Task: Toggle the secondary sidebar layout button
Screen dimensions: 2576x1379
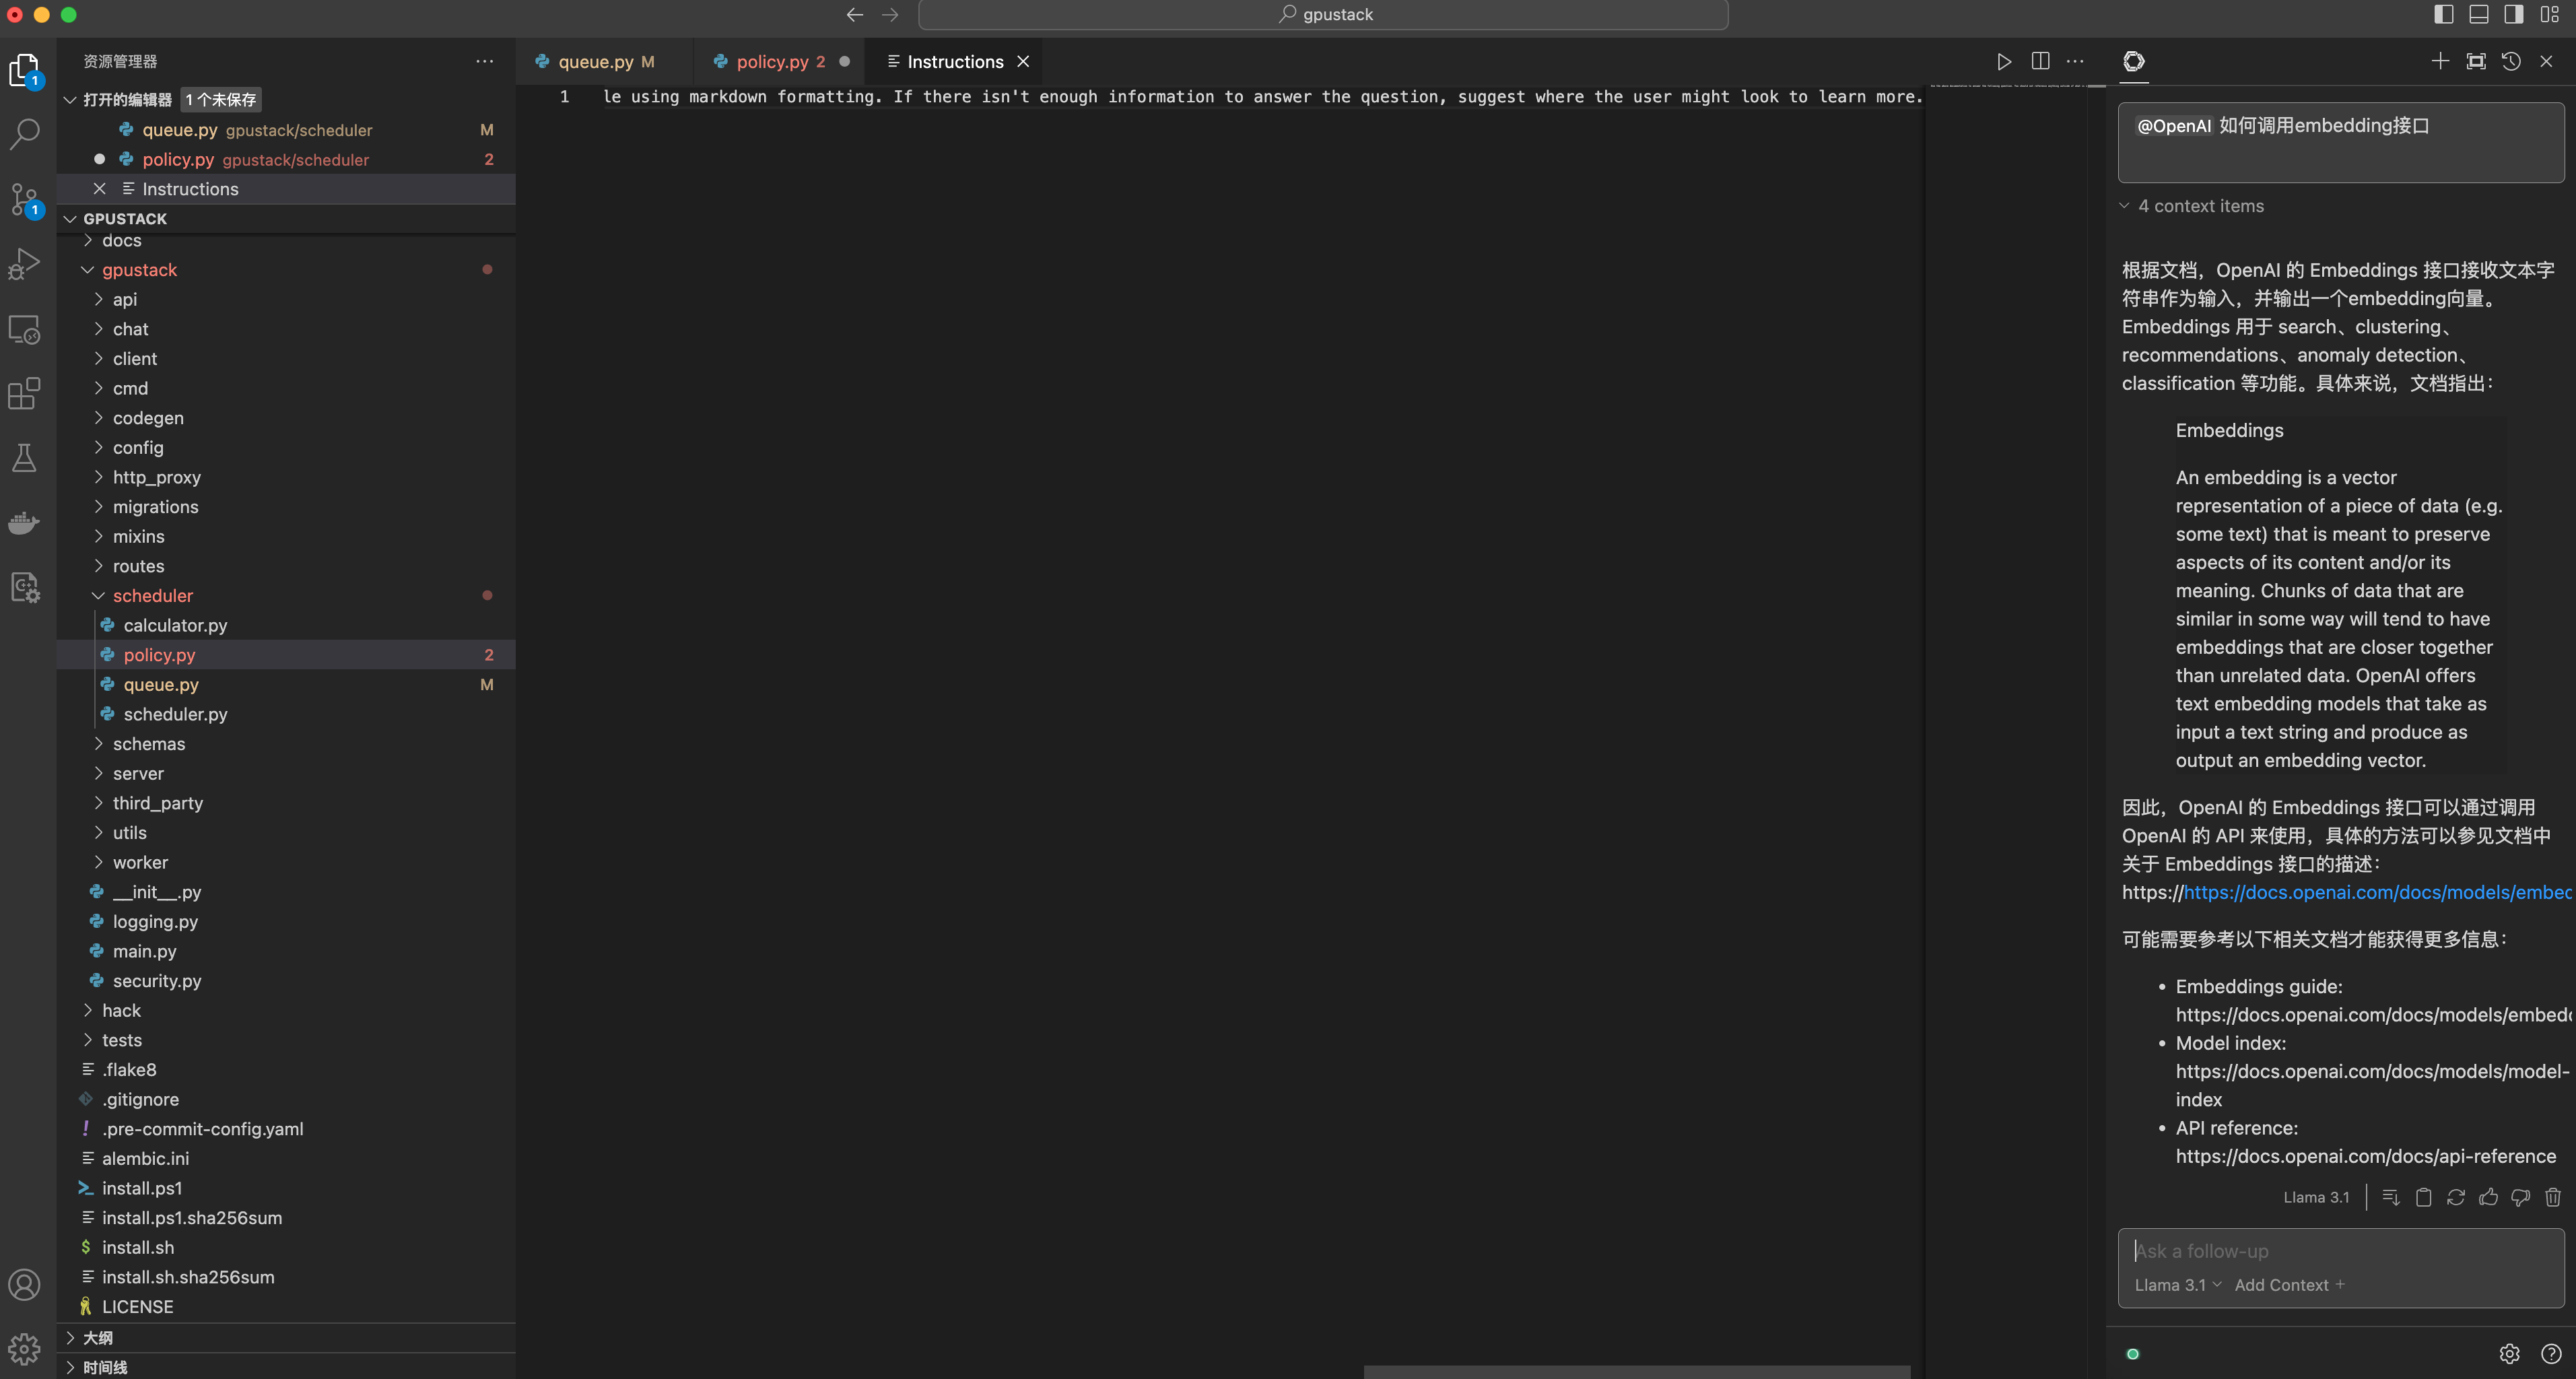Action: [2514, 14]
